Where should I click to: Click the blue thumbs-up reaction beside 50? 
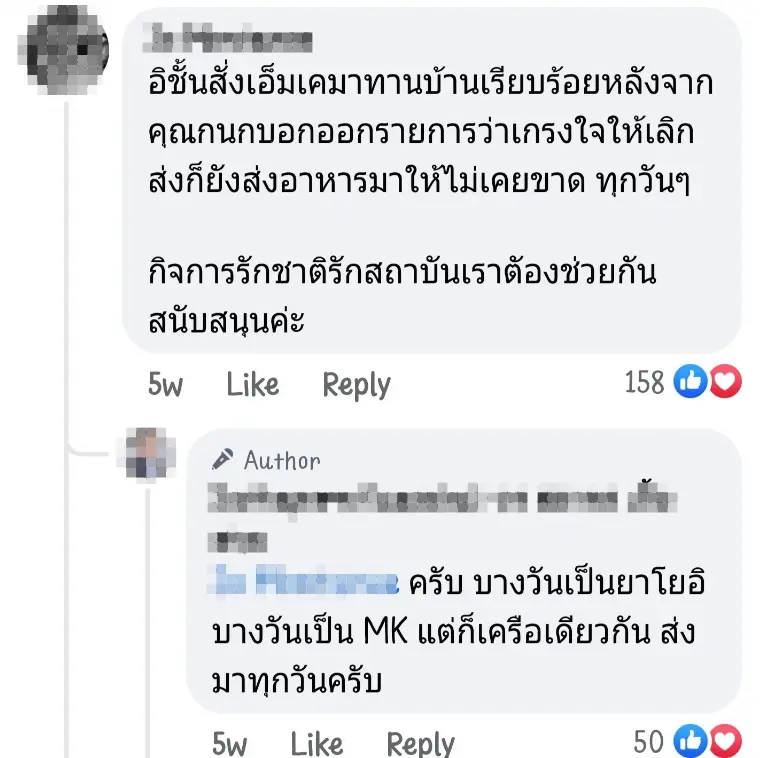[x=690, y=741]
